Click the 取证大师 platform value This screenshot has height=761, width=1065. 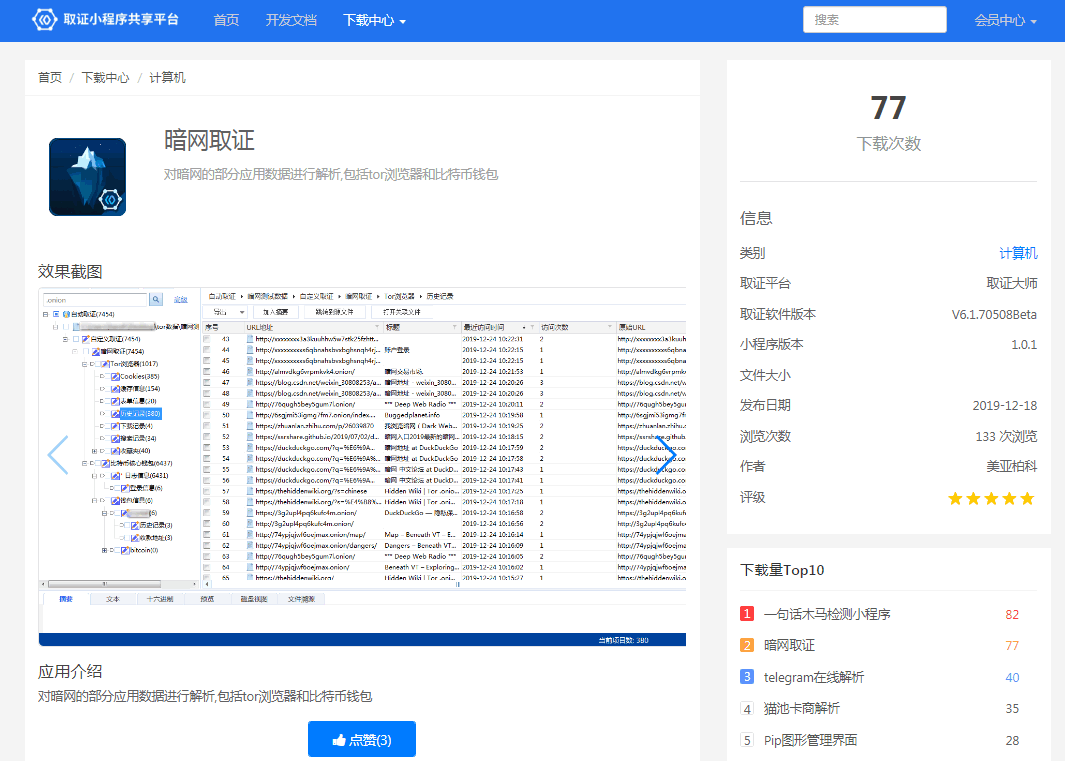[x=1012, y=283]
